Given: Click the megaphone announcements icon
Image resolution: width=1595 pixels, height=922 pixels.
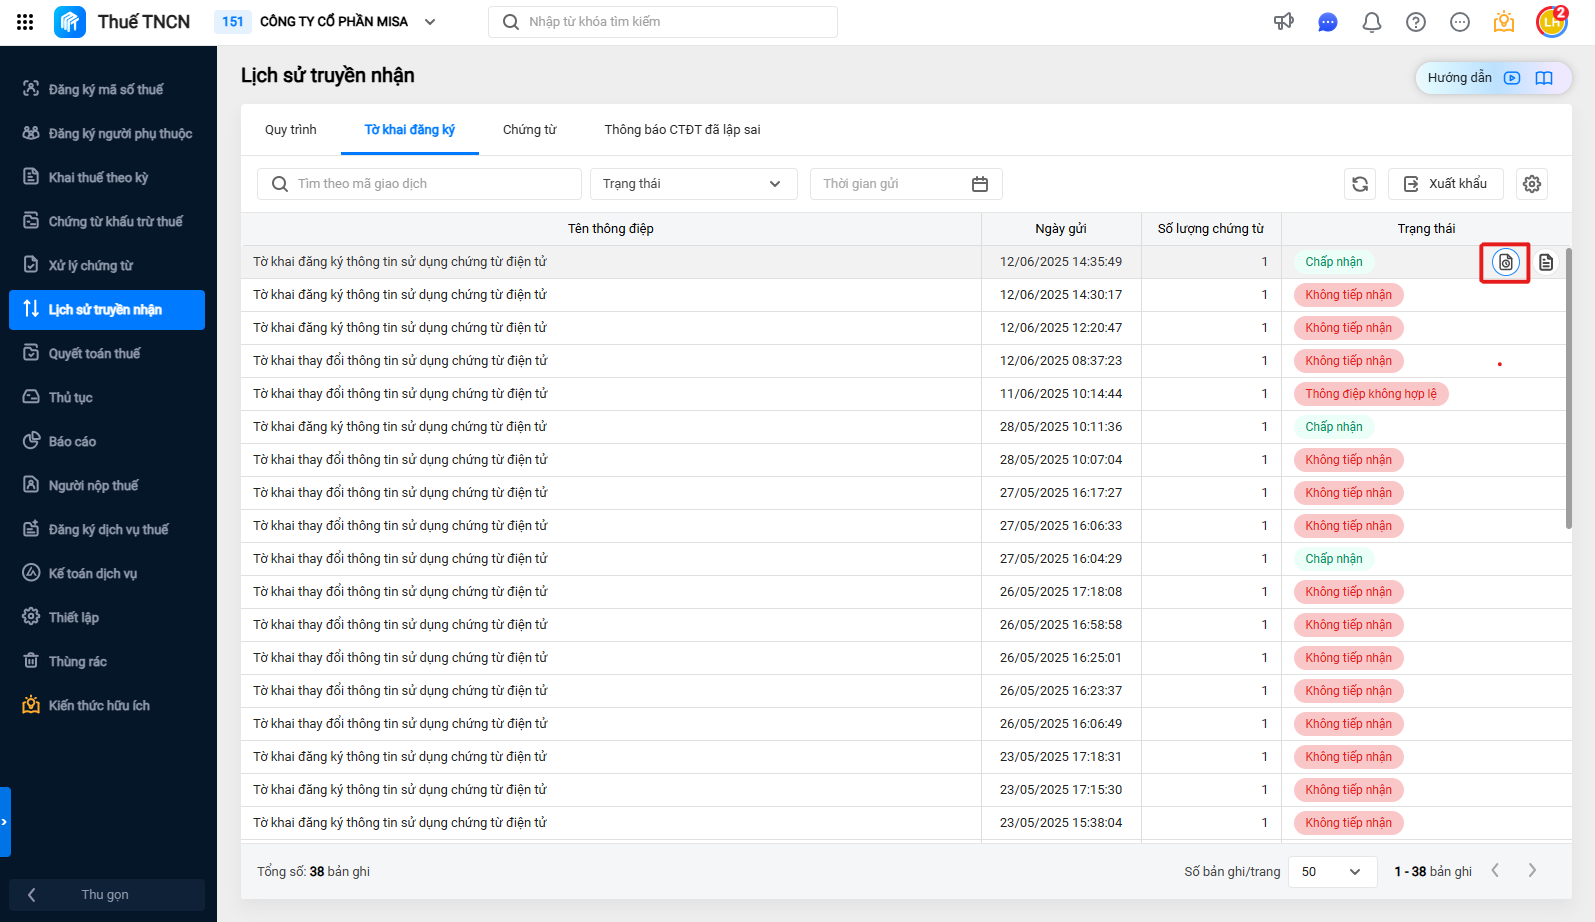Looking at the screenshot, I should (x=1284, y=22).
